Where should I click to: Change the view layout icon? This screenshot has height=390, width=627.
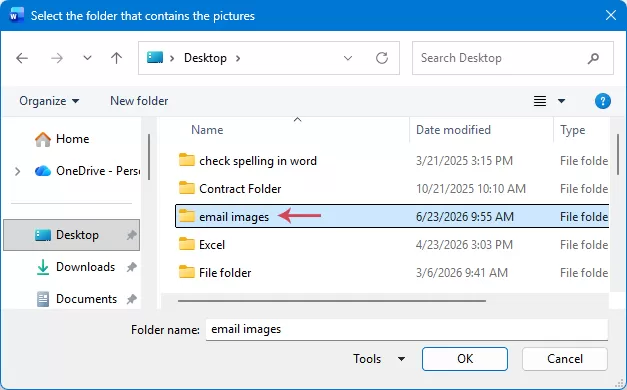540,101
